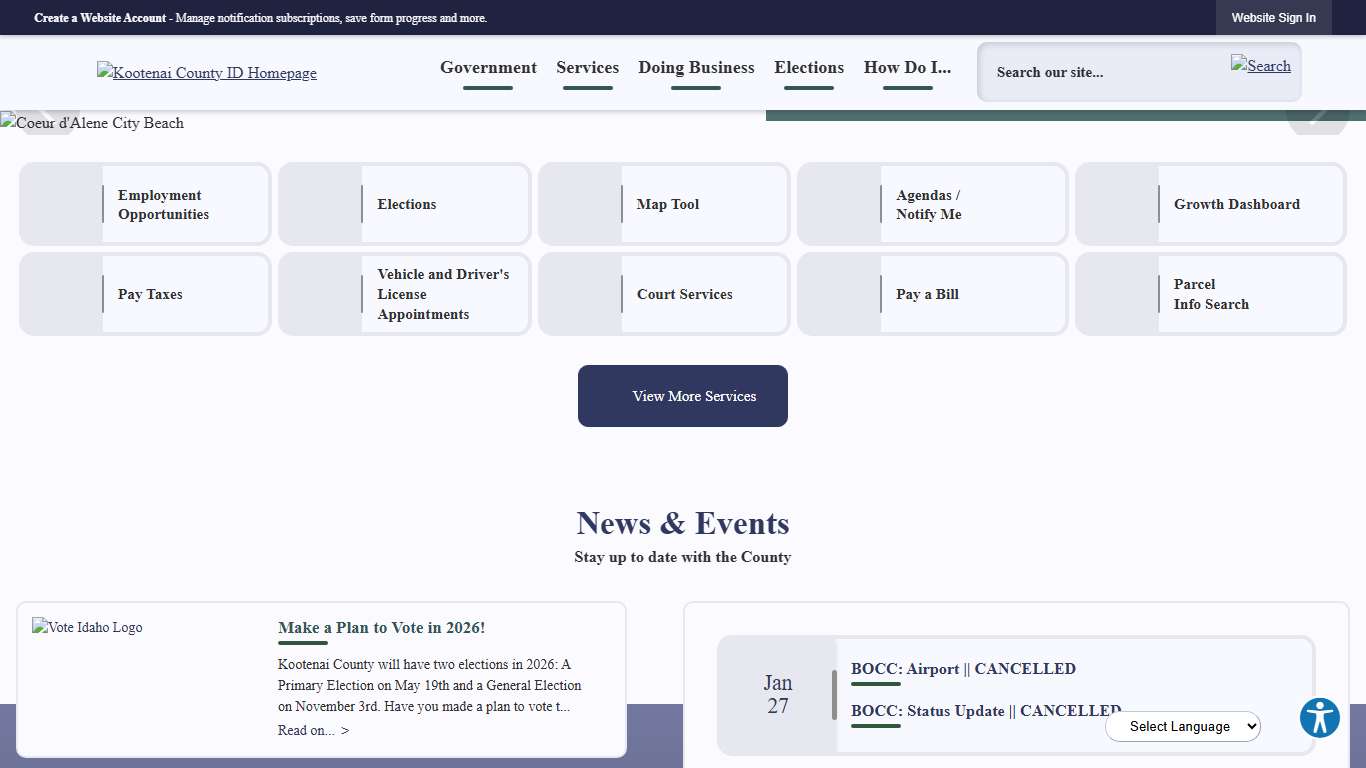The width and height of the screenshot is (1366, 768).
Task: Select the Pay Taxes service icon
Action: pos(144,294)
